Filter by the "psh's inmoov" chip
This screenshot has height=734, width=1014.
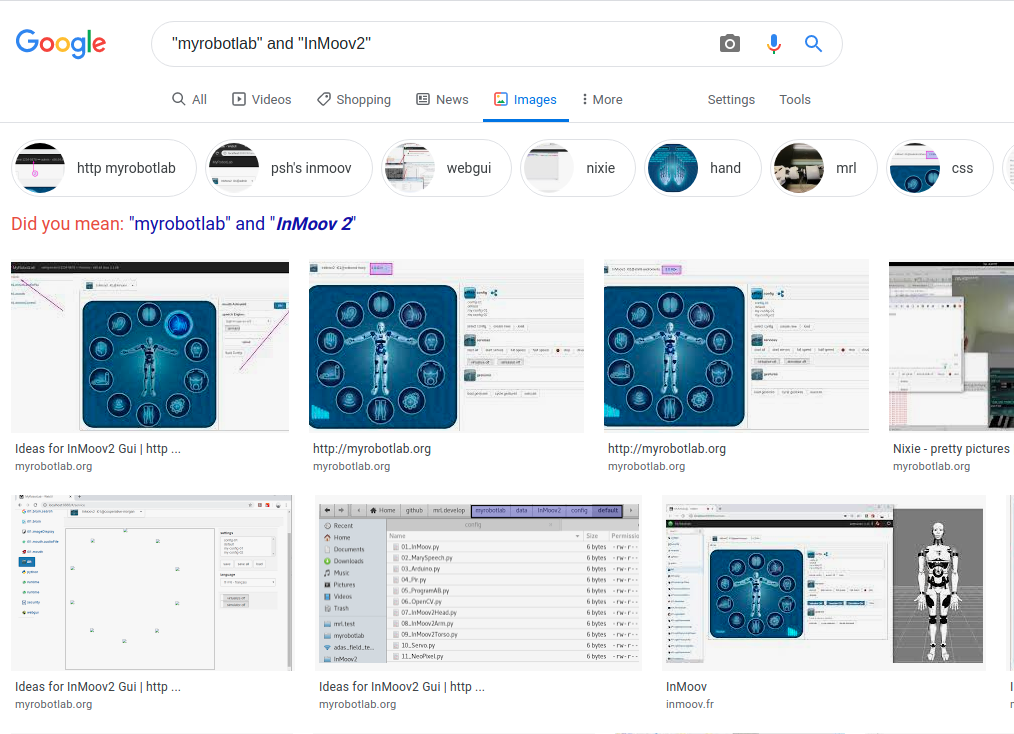289,168
